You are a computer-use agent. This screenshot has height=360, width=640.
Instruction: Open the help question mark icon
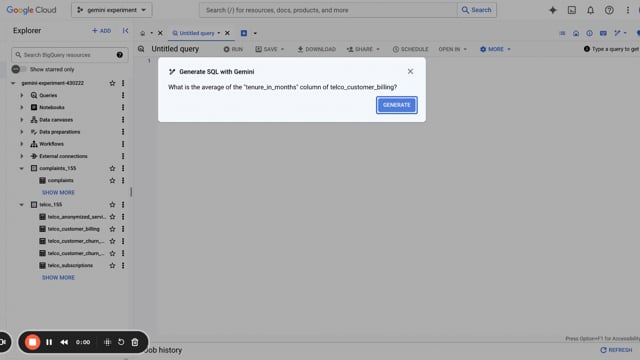click(x=609, y=10)
